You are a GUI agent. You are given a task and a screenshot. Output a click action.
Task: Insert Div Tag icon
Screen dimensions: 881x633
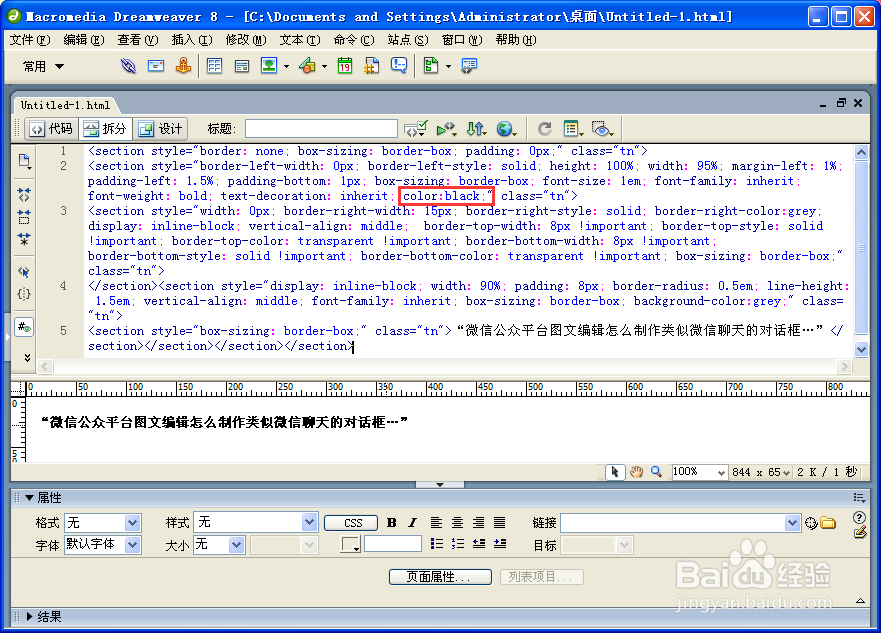click(x=242, y=66)
